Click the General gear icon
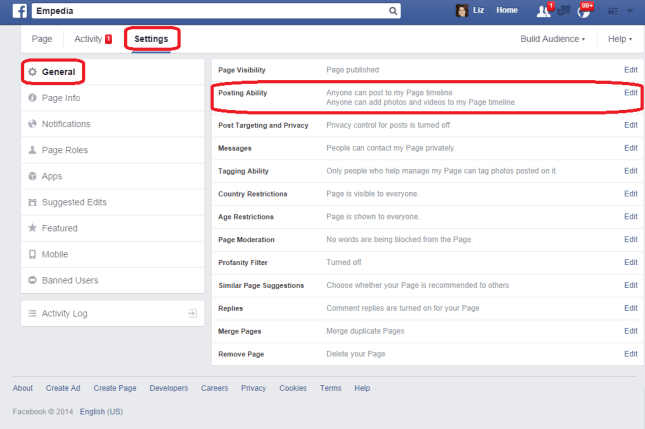This screenshot has width=645, height=429. pyautogui.click(x=32, y=72)
